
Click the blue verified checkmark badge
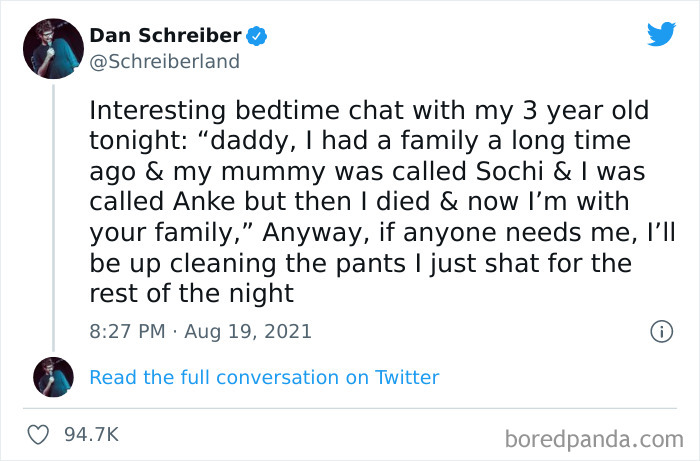[x=257, y=36]
